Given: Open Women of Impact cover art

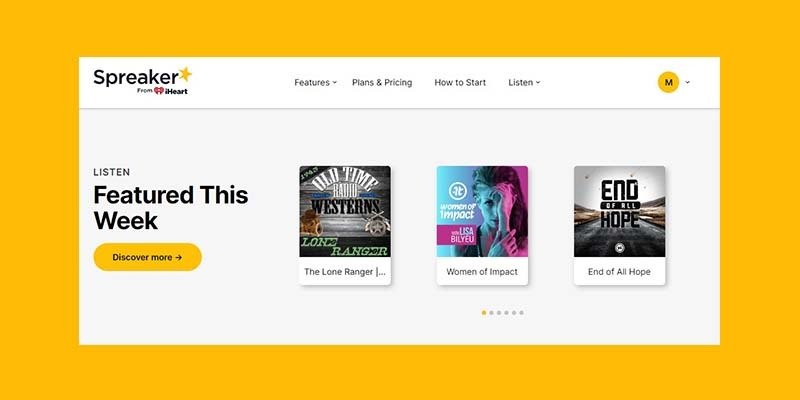Looking at the screenshot, I should pos(482,211).
